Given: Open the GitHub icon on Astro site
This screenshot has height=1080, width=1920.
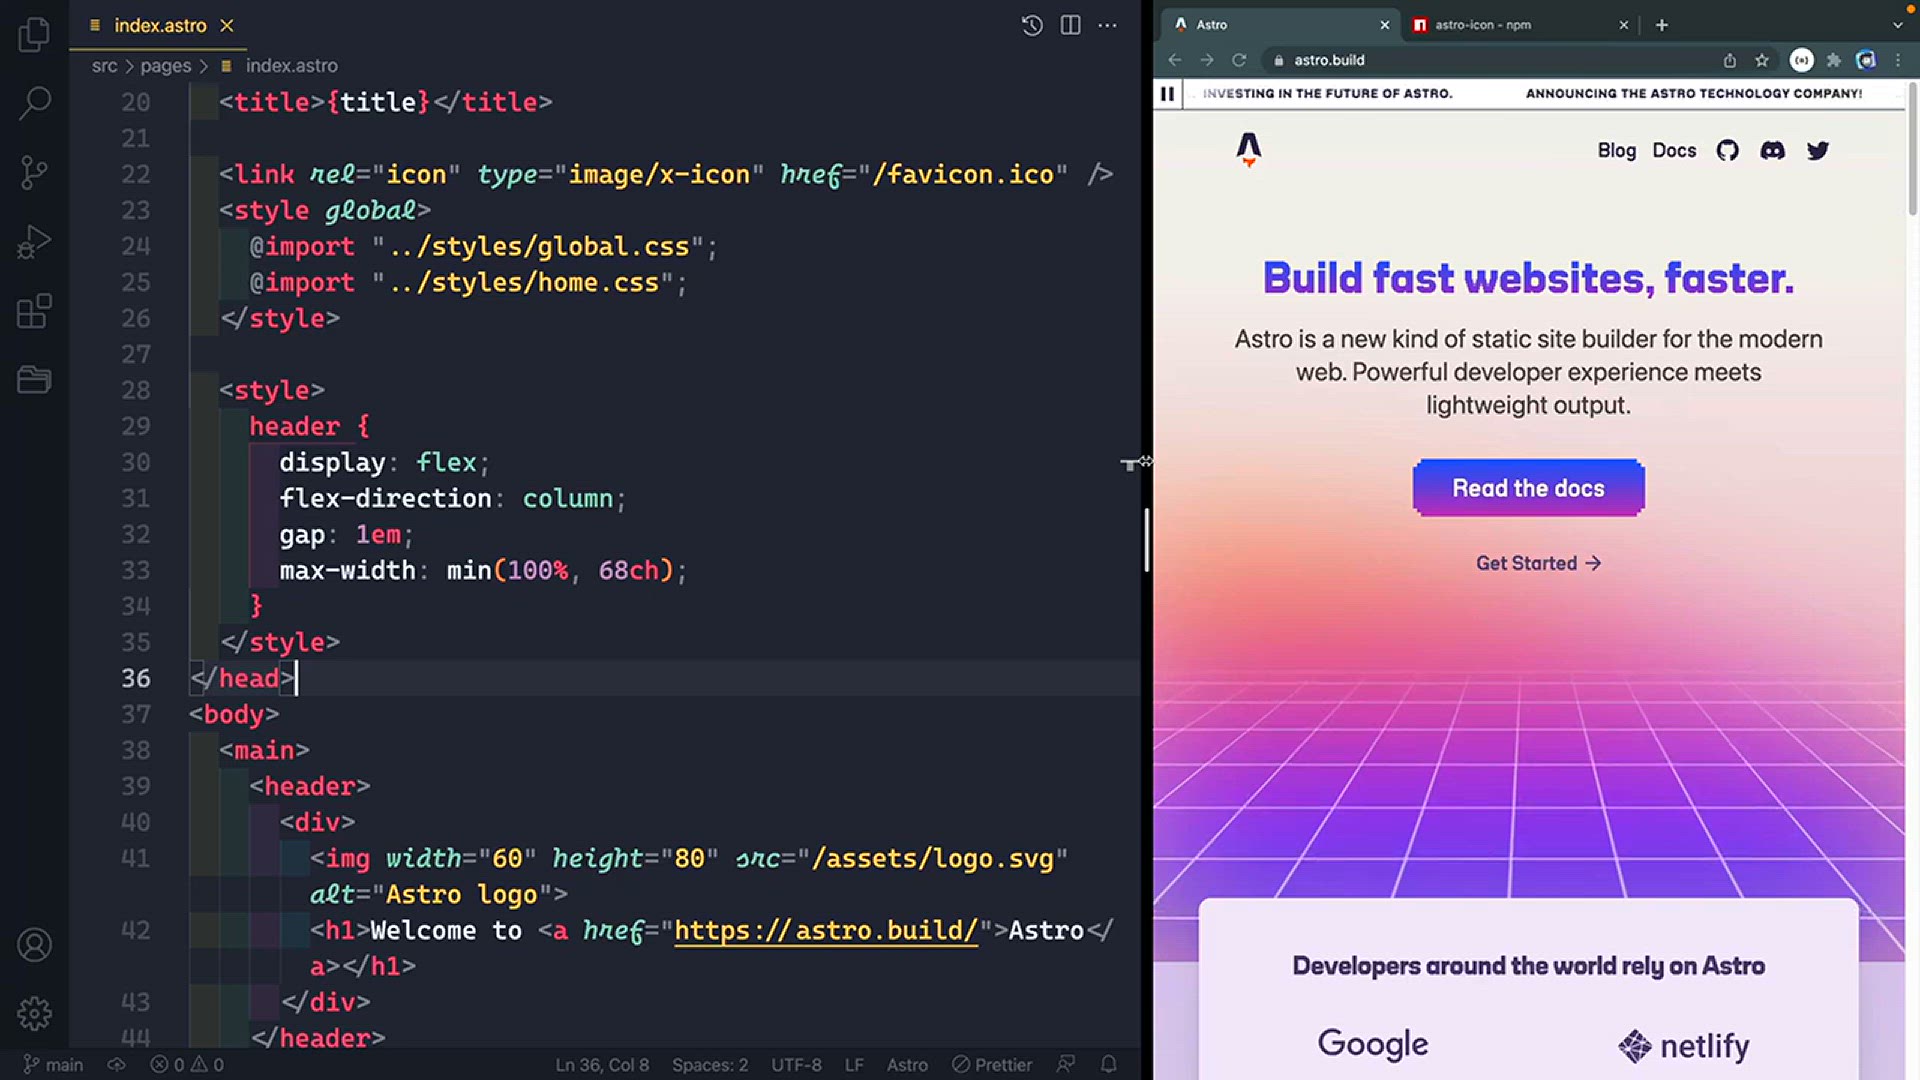Looking at the screenshot, I should click(x=1727, y=150).
